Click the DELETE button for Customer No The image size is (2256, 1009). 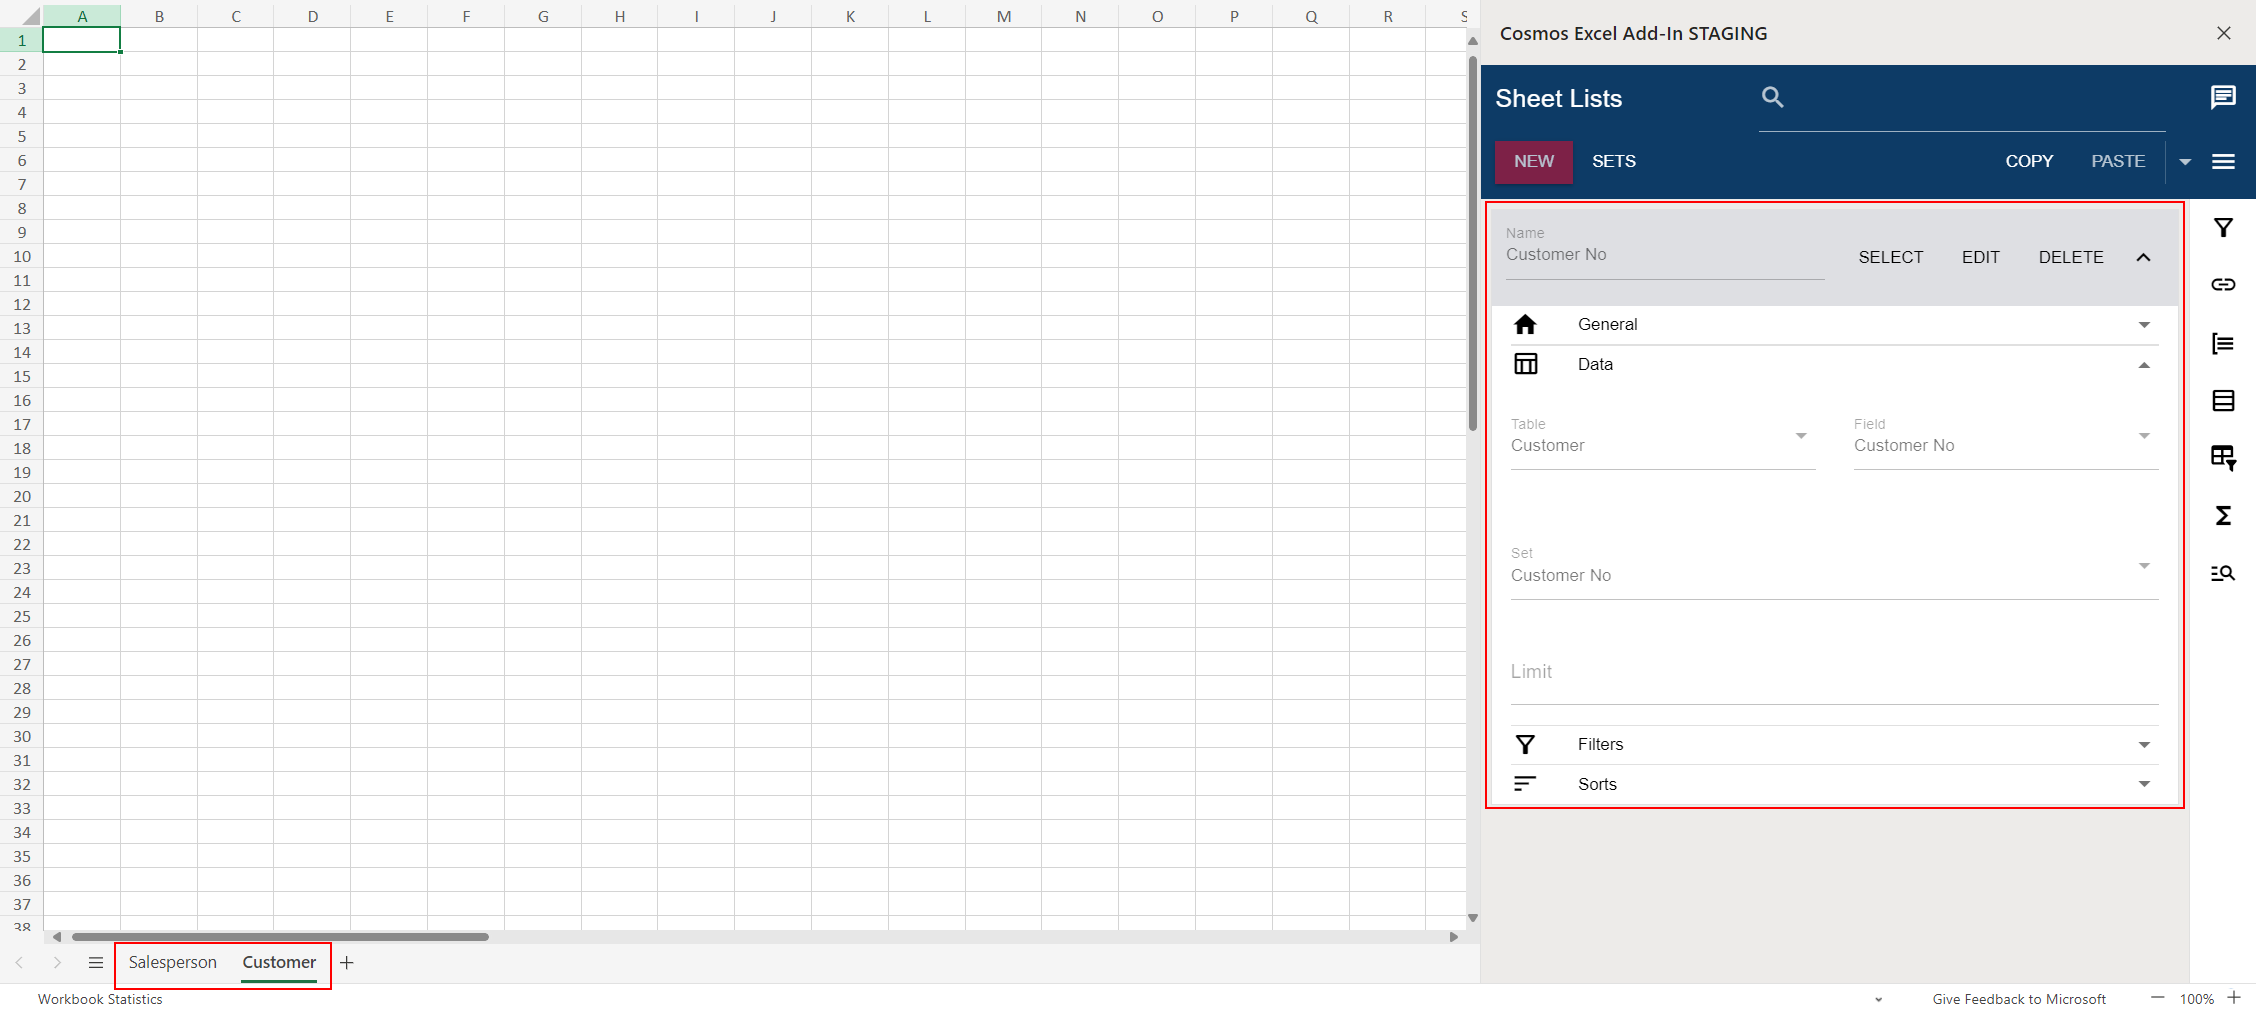coord(2070,257)
